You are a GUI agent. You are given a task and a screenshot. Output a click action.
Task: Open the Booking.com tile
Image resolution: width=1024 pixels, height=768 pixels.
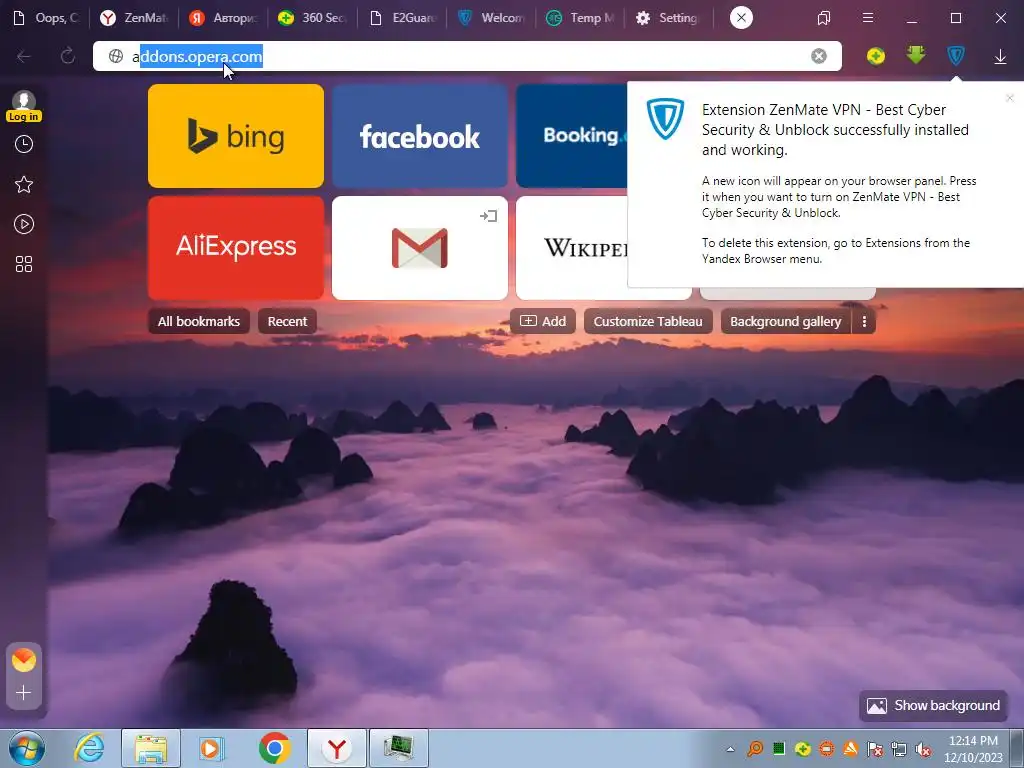point(571,136)
